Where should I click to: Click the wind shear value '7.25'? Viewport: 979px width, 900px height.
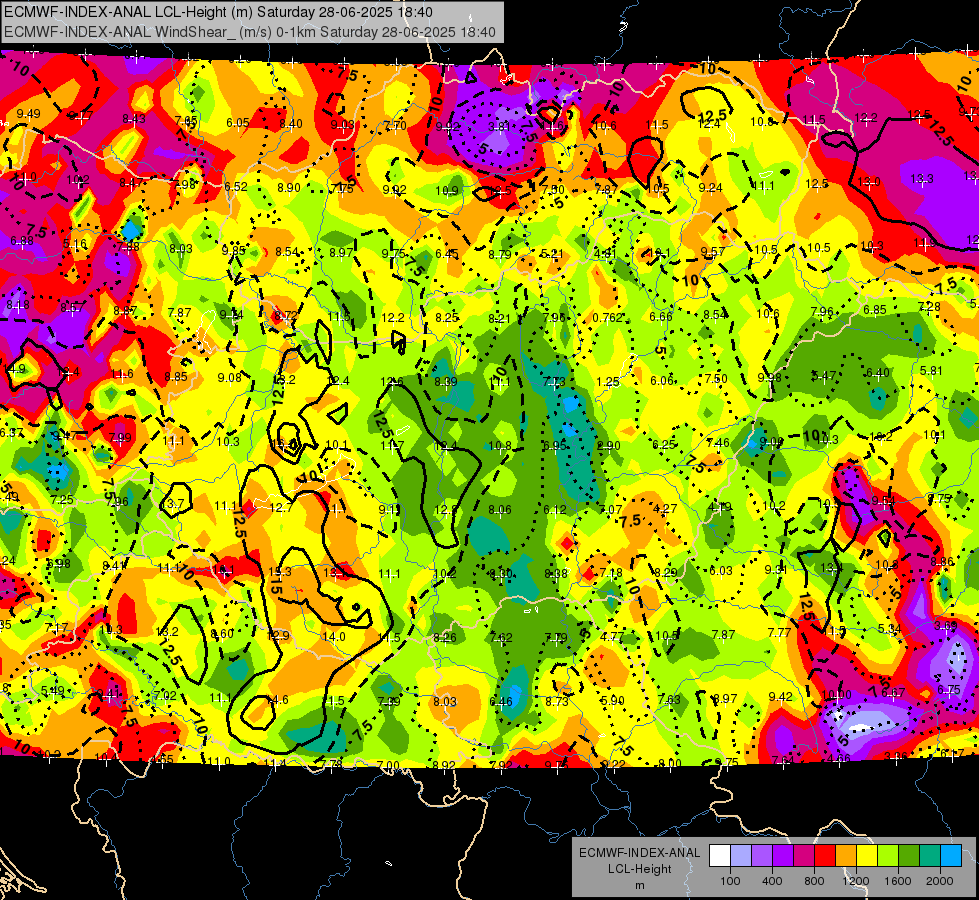click(x=62, y=500)
